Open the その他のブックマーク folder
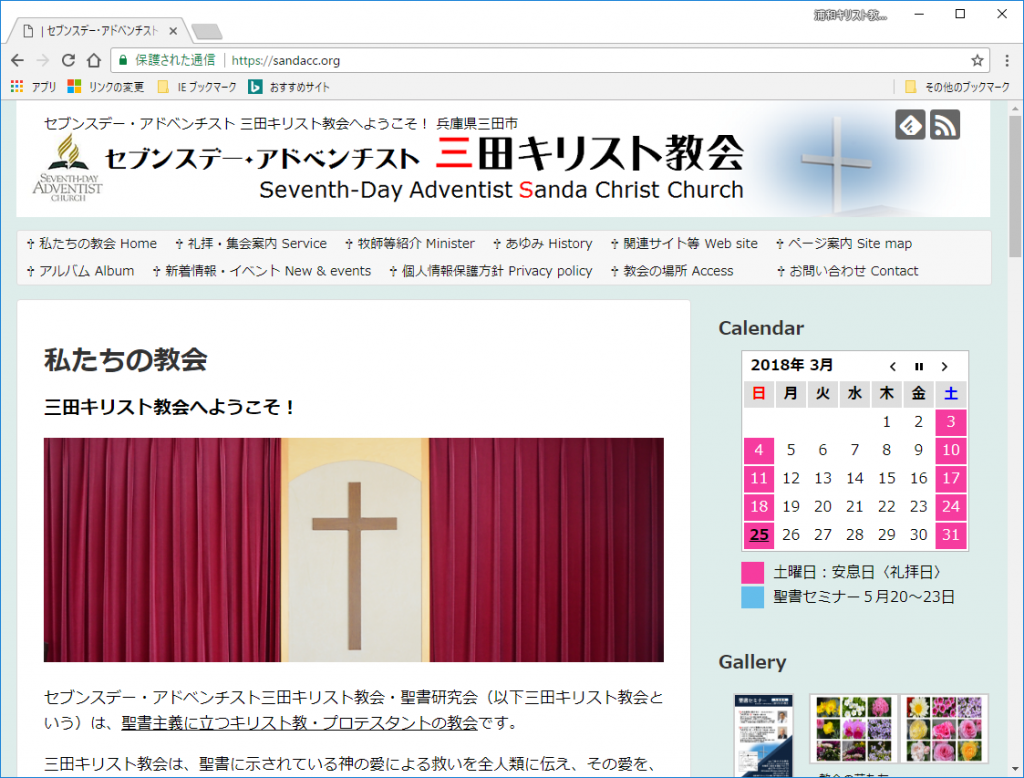Image resolution: width=1024 pixels, height=778 pixels. pyautogui.click(x=957, y=87)
